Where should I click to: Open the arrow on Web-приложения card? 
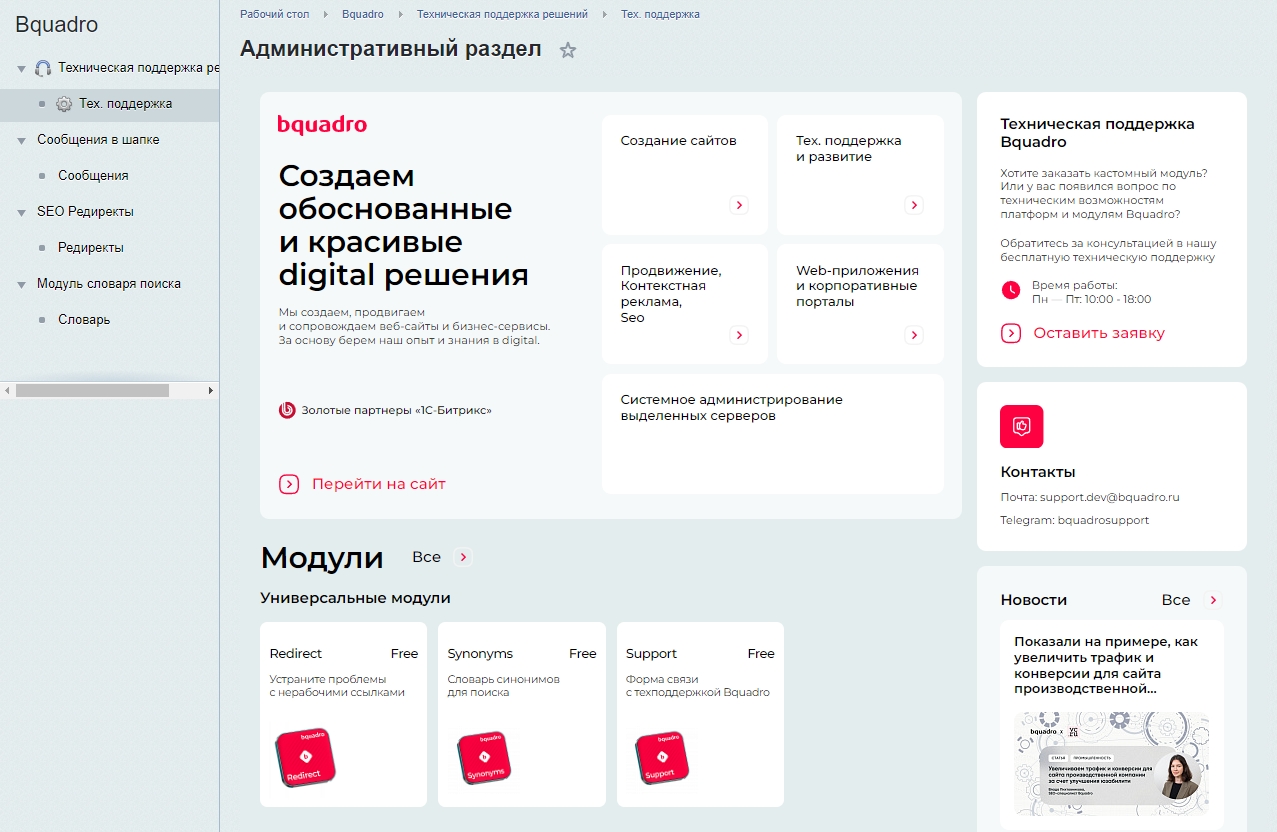click(914, 335)
